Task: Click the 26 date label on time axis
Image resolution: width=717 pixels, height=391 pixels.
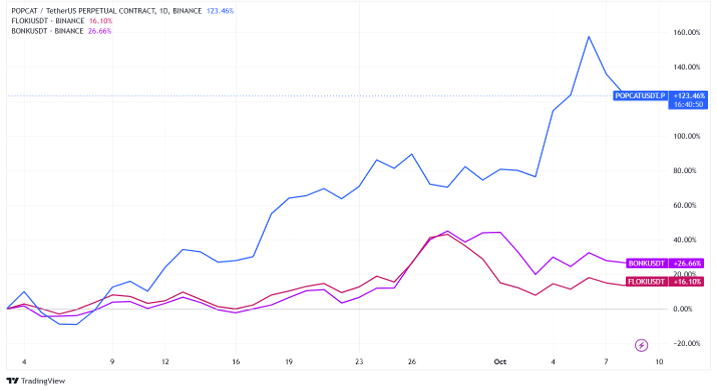Action: pyautogui.click(x=412, y=362)
